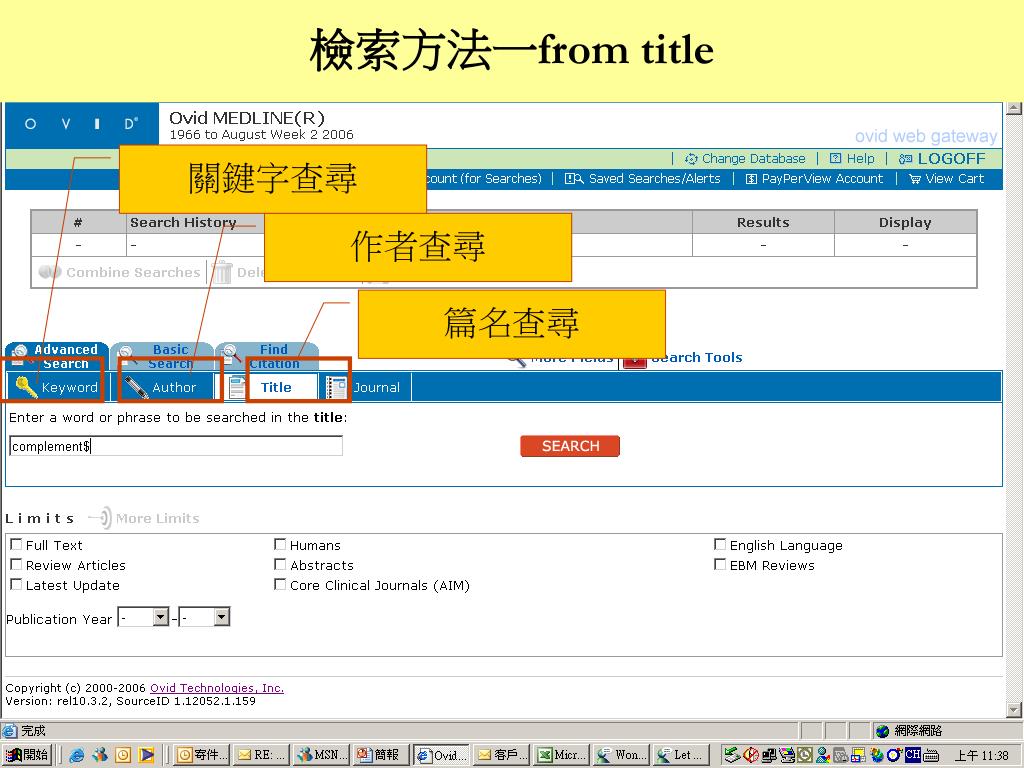Click the Author pen icon
Image resolution: width=1024 pixels, height=768 pixels.
[136, 387]
